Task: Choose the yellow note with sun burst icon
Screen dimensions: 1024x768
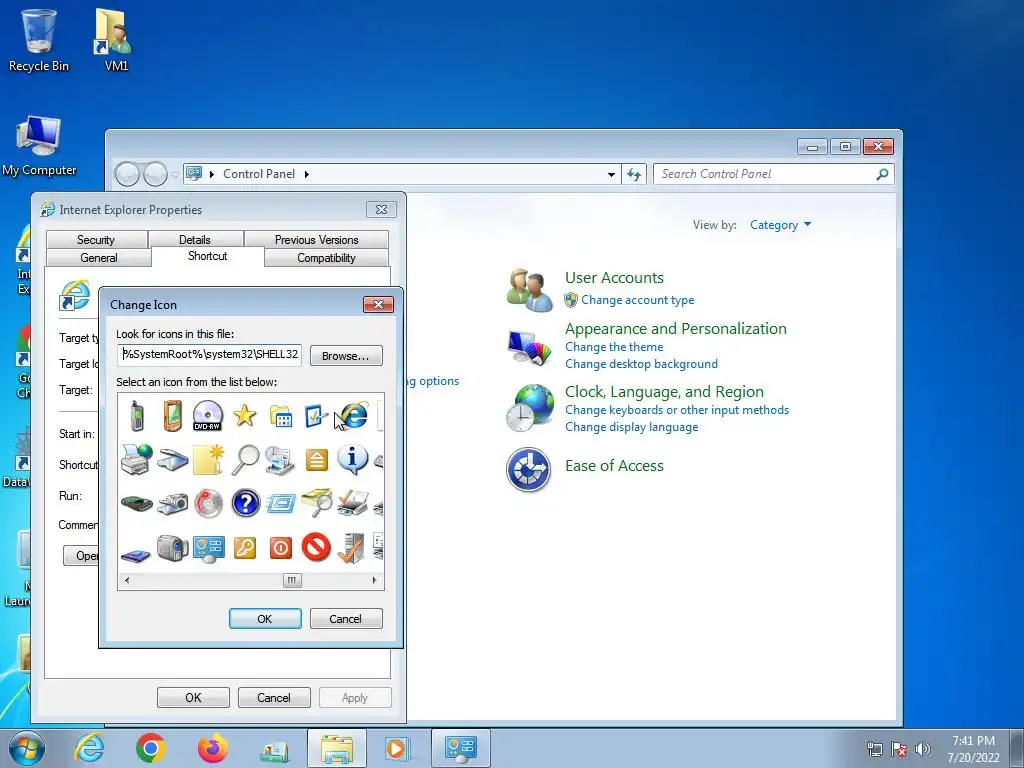Action: pos(208,459)
